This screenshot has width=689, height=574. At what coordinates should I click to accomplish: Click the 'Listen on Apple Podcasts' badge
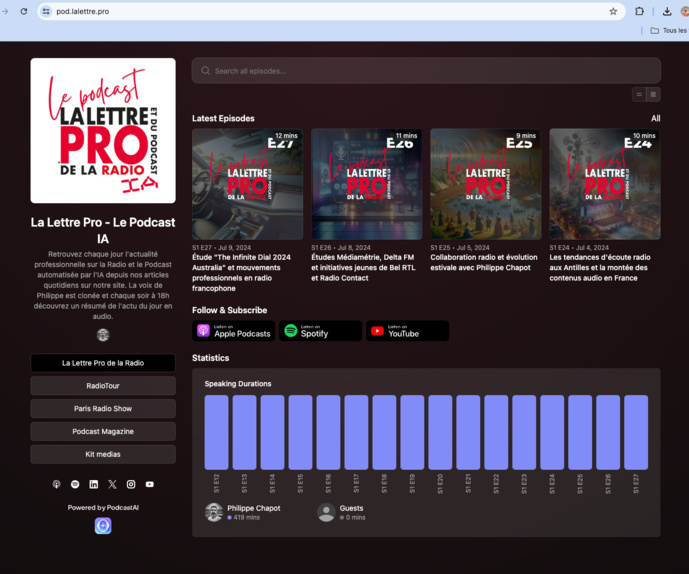click(234, 331)
